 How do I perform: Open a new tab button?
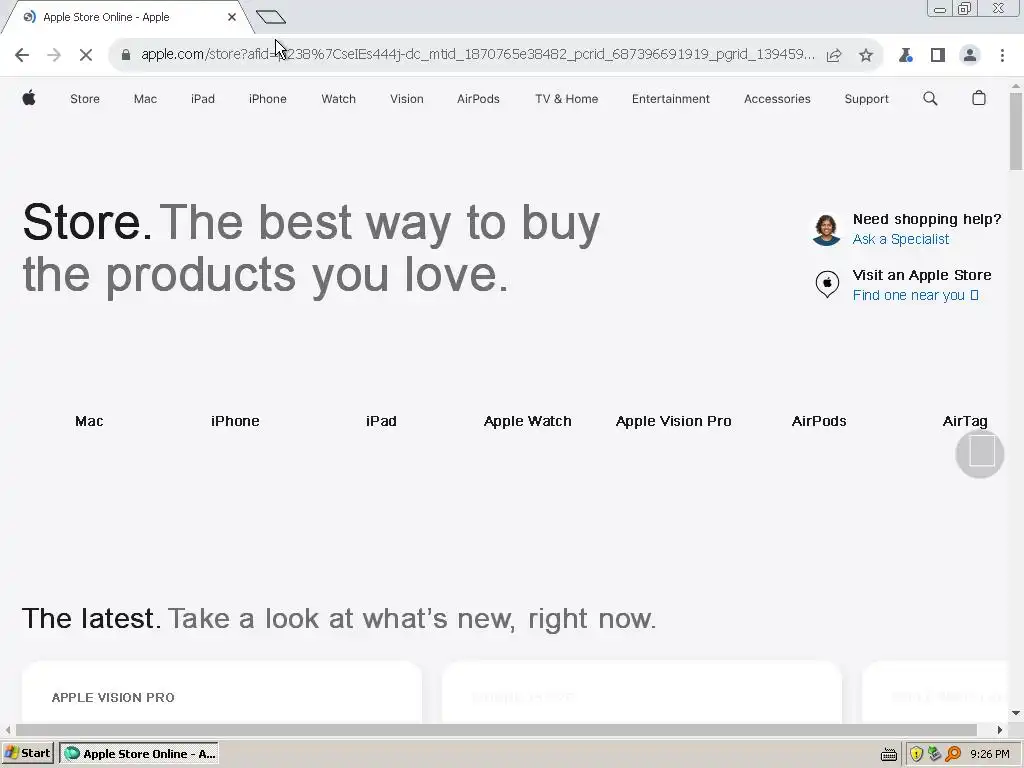point(270,16)
